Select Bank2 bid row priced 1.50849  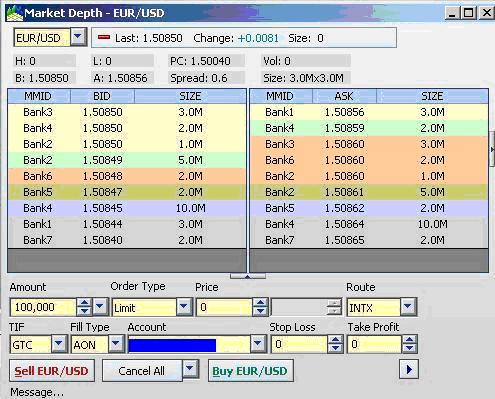click(x=127, y=160)
